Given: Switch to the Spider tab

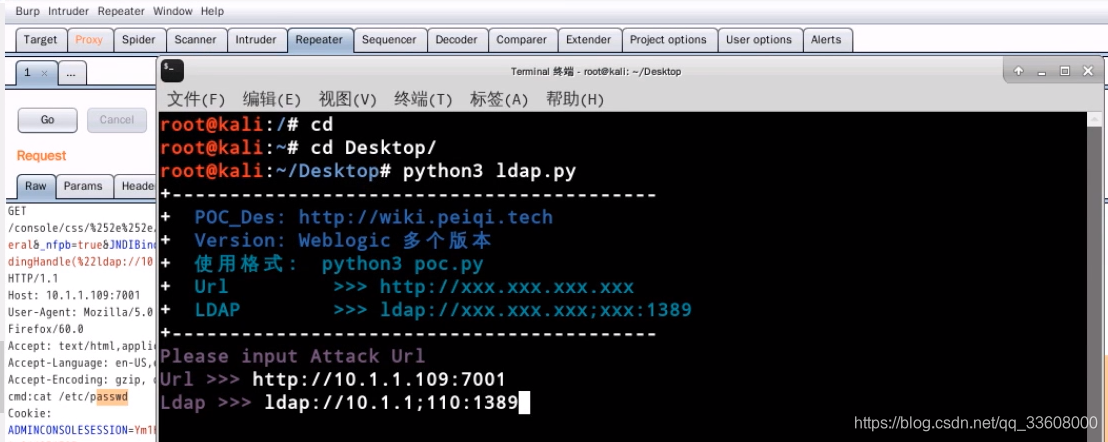Looking at the screenshot, I should pos(138,40).
